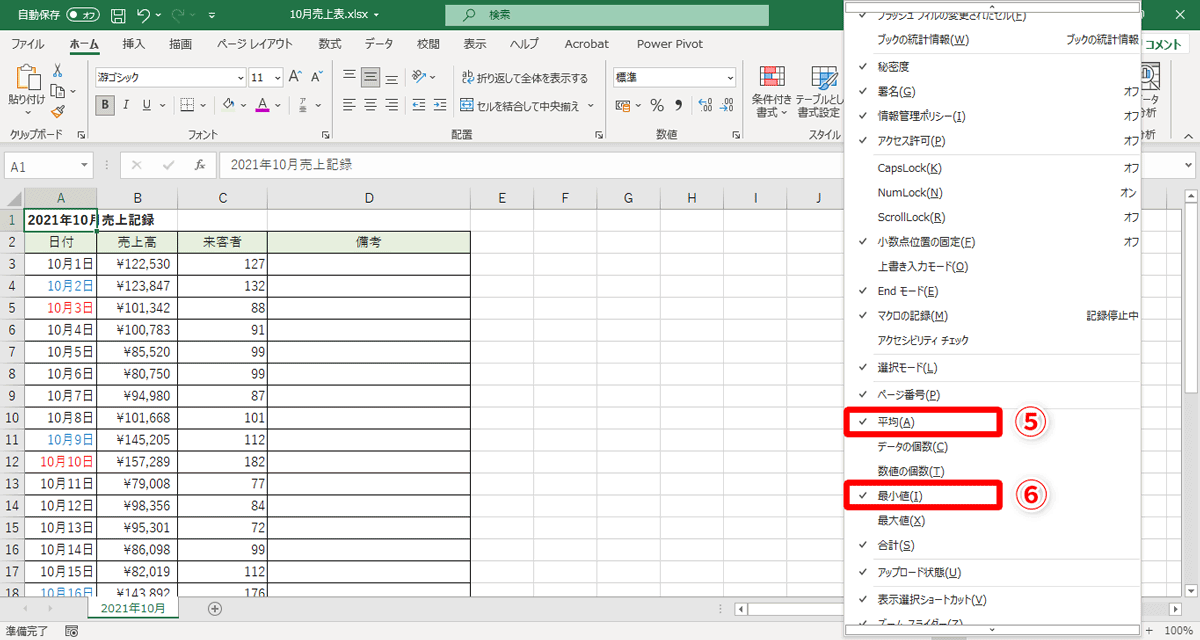1200x640 pixels.
Task: Click the Middle Align icon
Action: [370, 77]
